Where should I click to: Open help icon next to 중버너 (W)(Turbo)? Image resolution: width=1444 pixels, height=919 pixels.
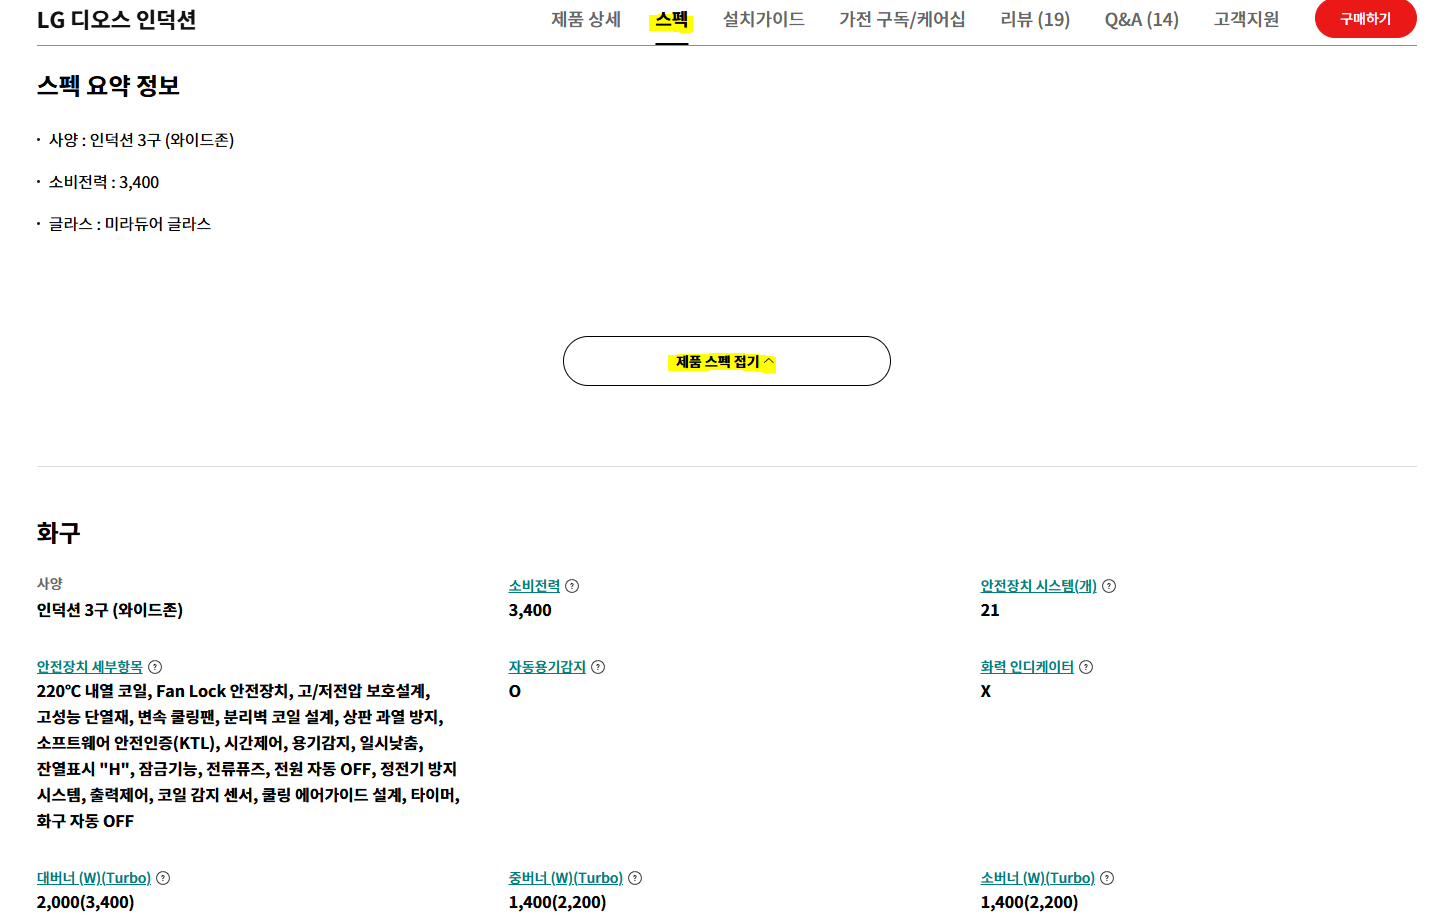635,878
